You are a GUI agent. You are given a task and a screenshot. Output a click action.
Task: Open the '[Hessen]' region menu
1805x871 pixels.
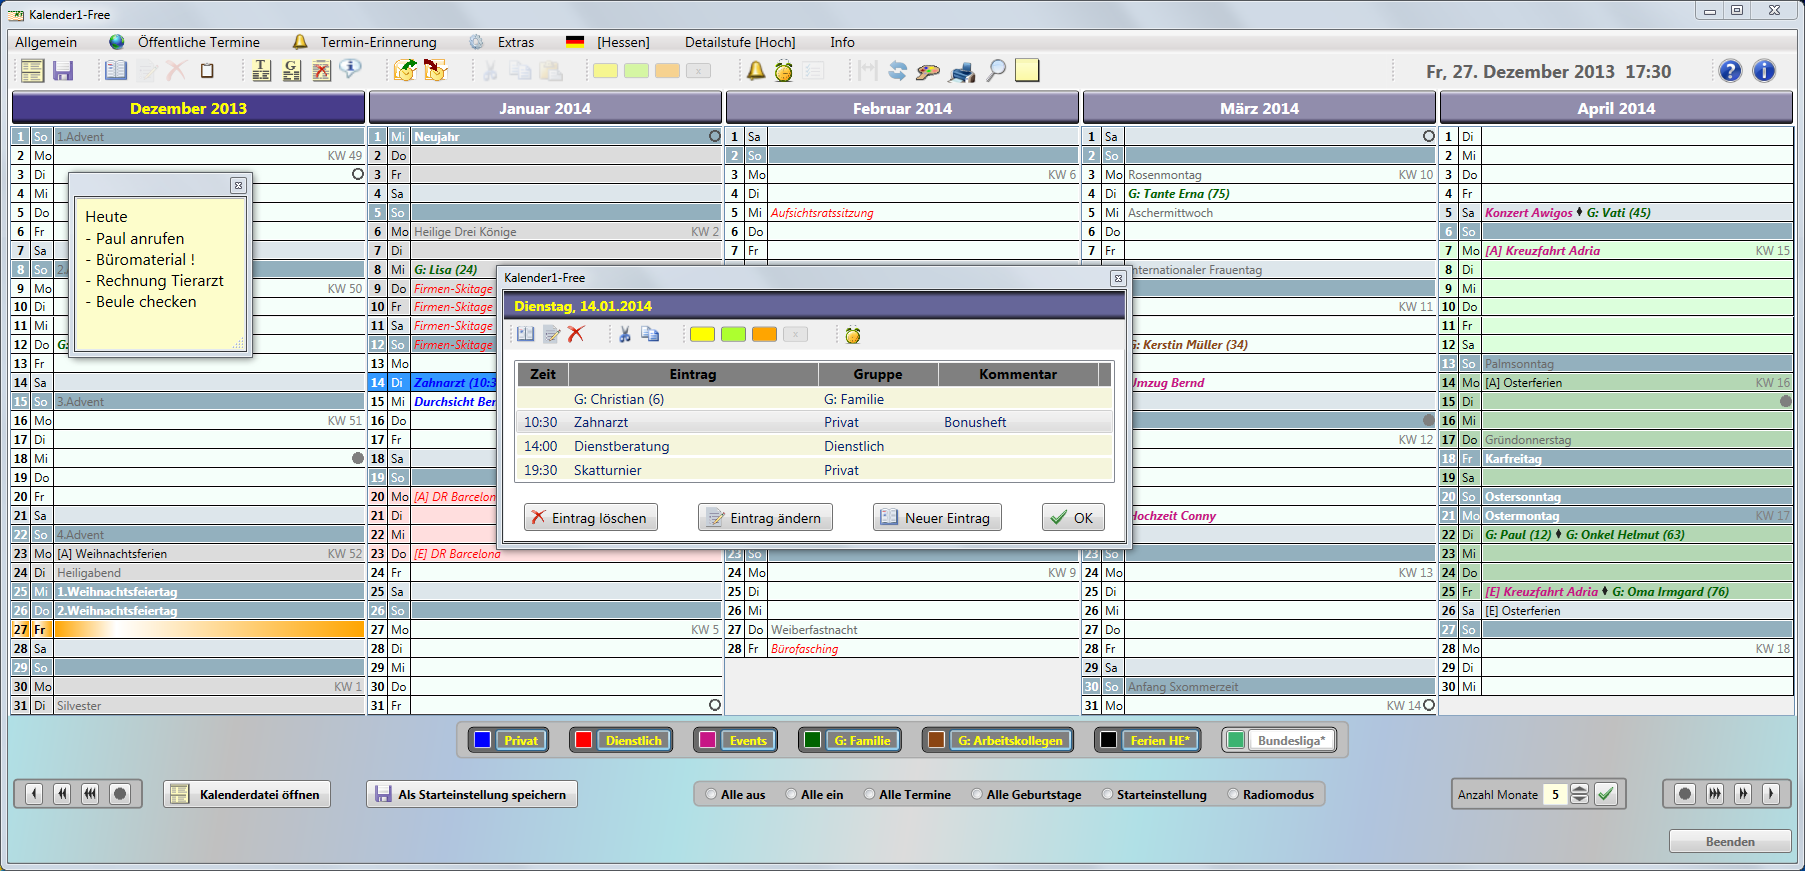click(623, 42)
